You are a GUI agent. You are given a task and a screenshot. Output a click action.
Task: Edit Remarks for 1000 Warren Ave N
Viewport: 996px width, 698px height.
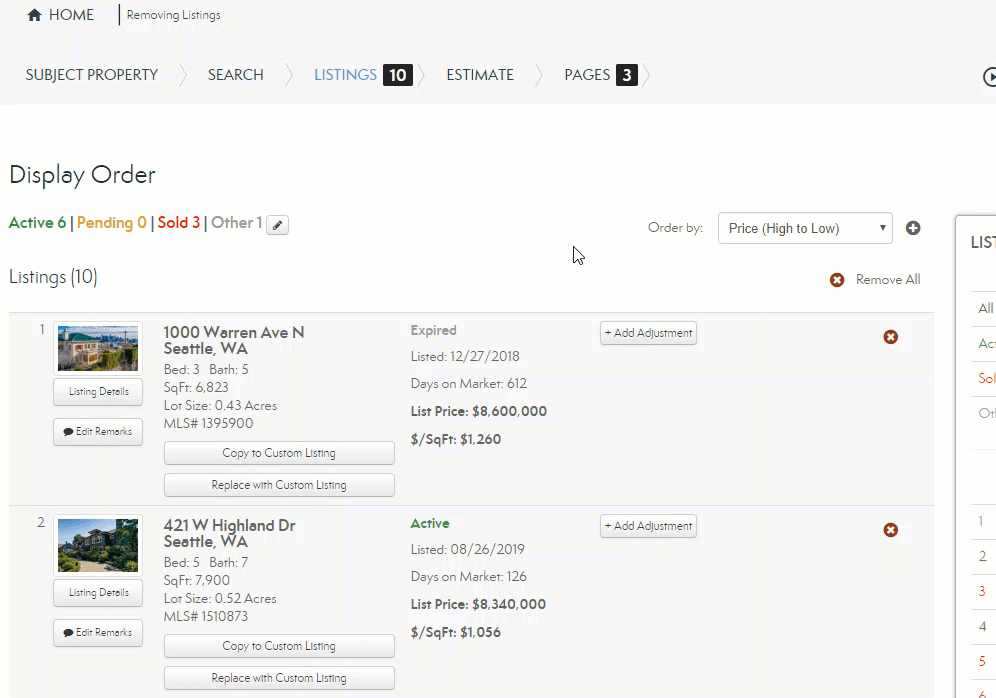[98, 432]
